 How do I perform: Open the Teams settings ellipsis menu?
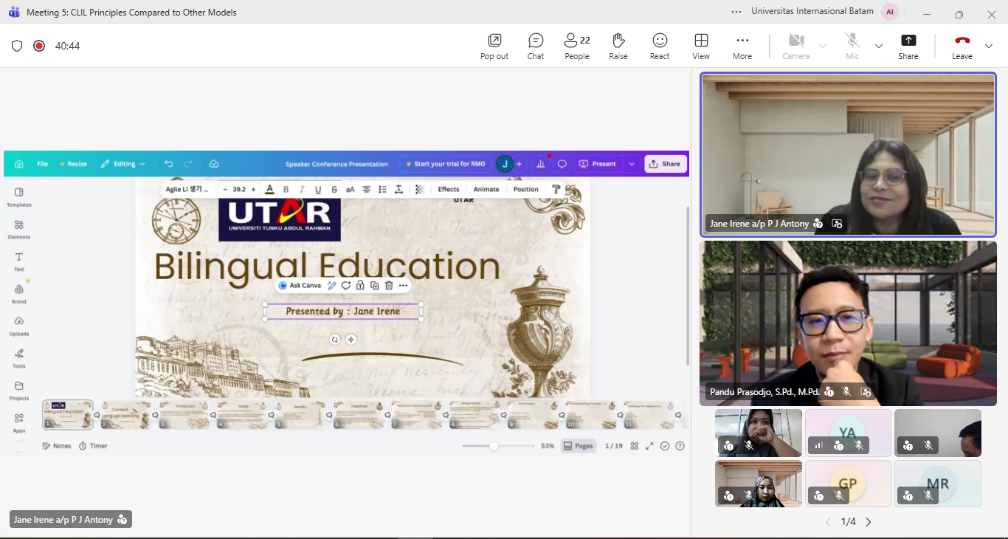coord(737,12)
